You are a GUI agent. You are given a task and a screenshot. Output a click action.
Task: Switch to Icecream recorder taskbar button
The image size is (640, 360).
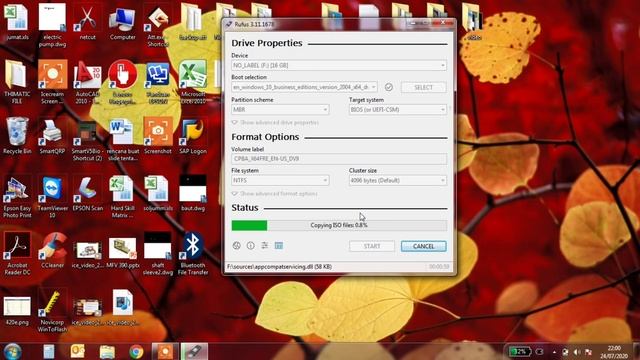click(165, 351)
